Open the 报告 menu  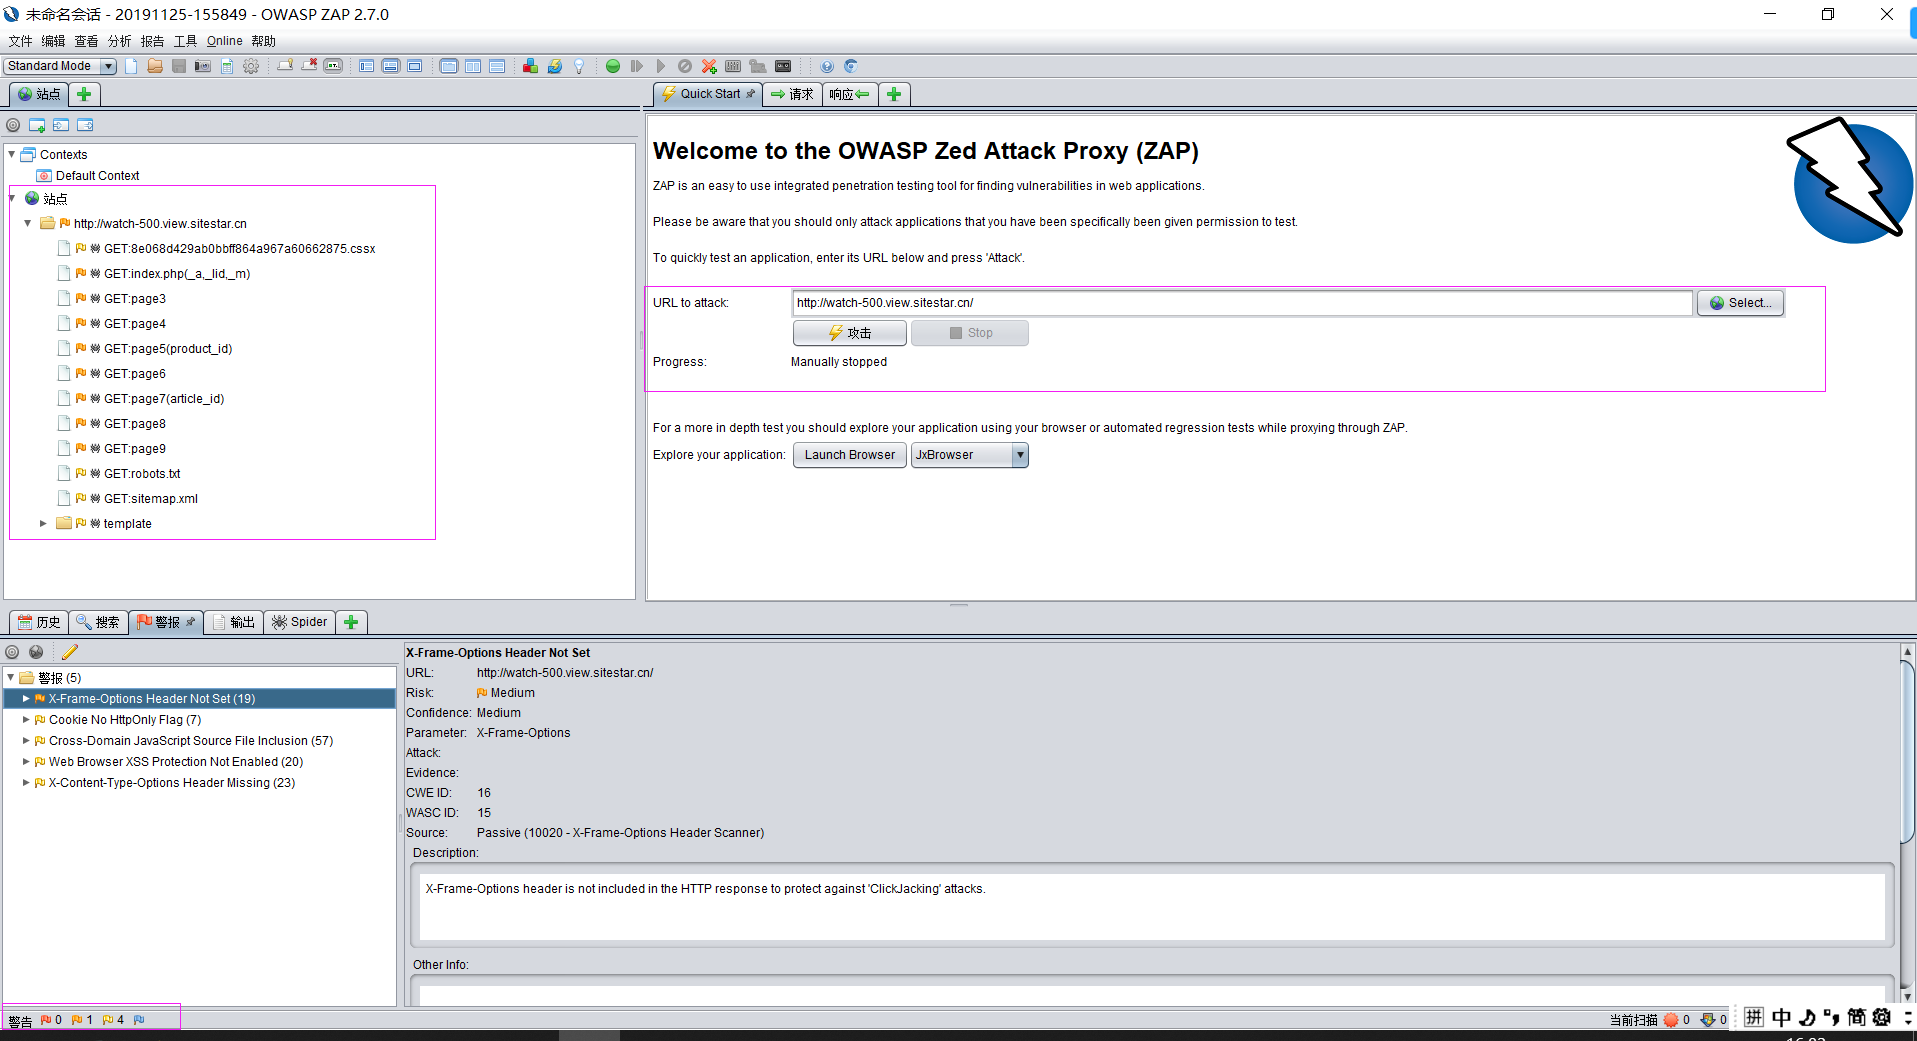pos(152,41)
